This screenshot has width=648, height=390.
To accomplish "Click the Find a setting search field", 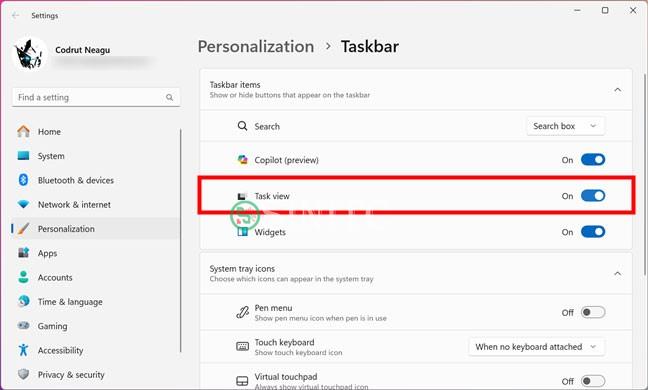I will coord(96,97).
